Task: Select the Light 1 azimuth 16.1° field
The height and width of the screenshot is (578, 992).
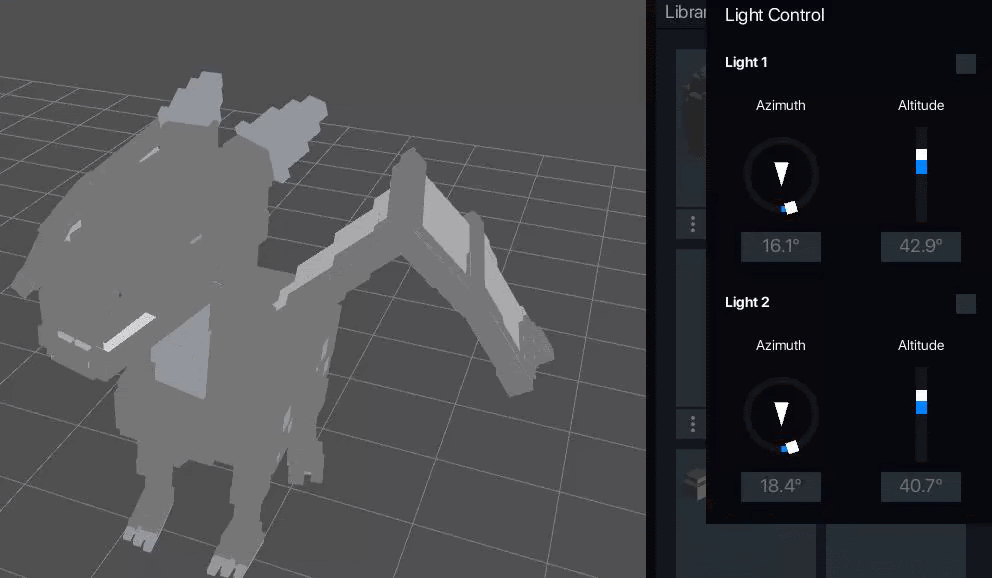Action: [x=780, y=246]
